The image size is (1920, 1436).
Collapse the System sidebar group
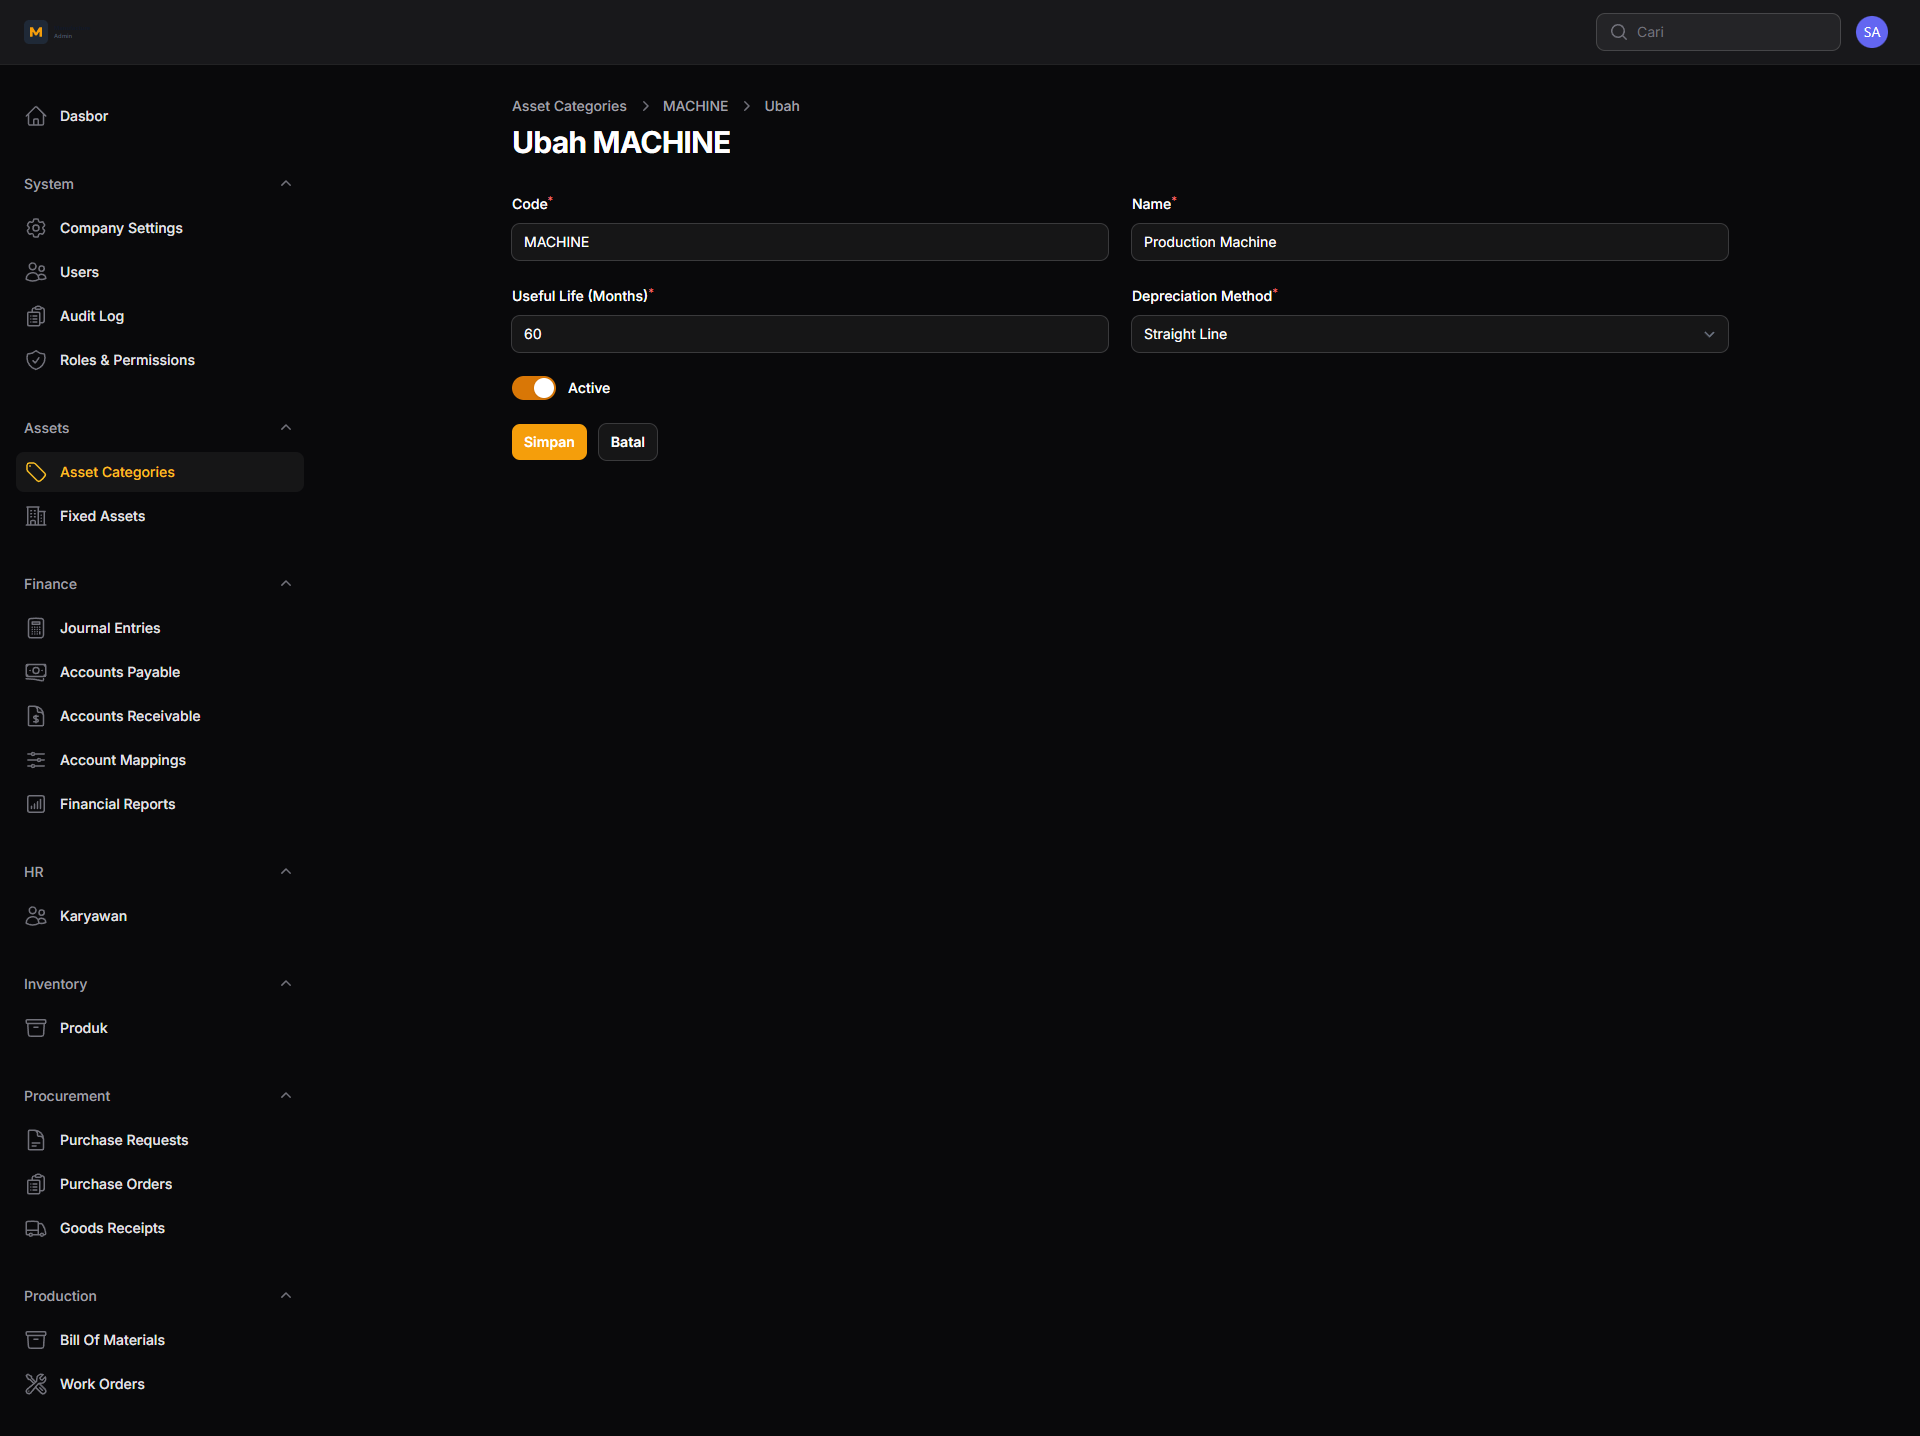(286, 184)
